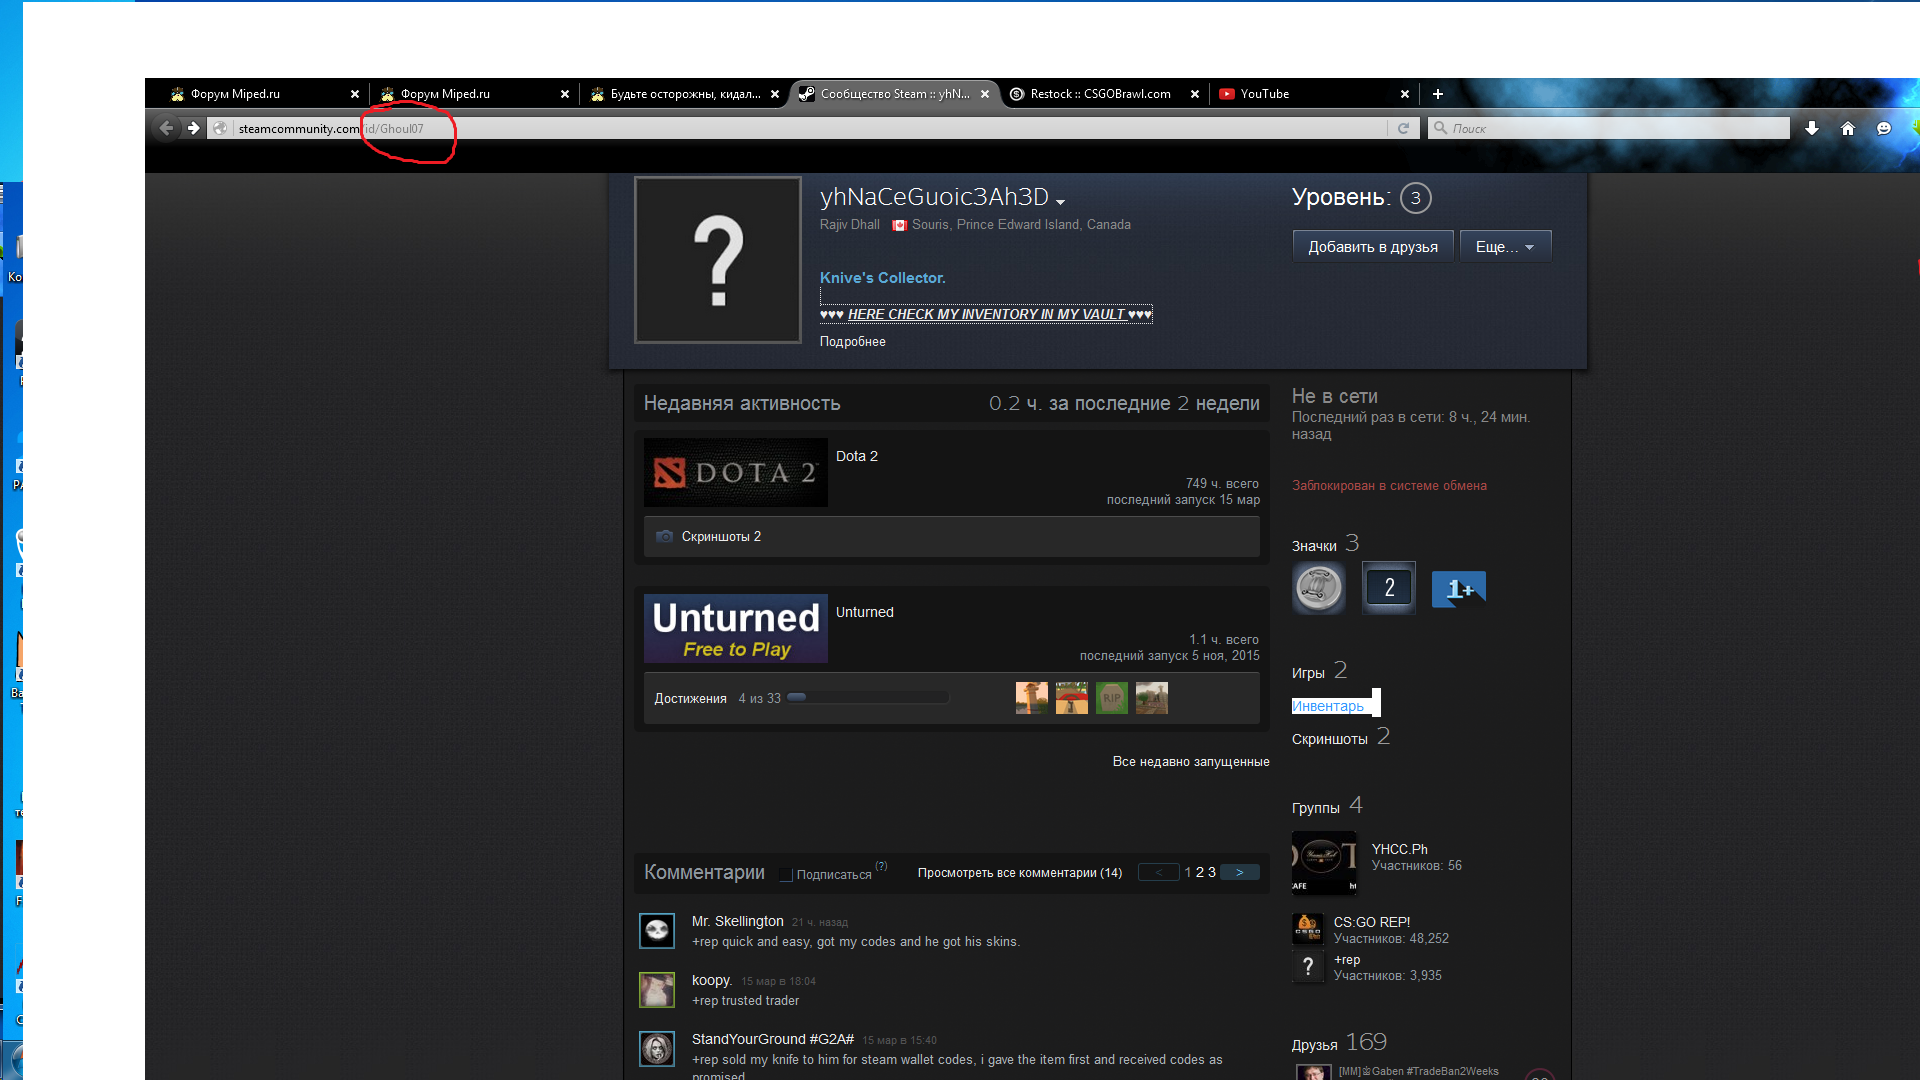Viewport: 1920px width, 1080px height.
Task: Open the Steam community badge icon
Action: 1318,588
